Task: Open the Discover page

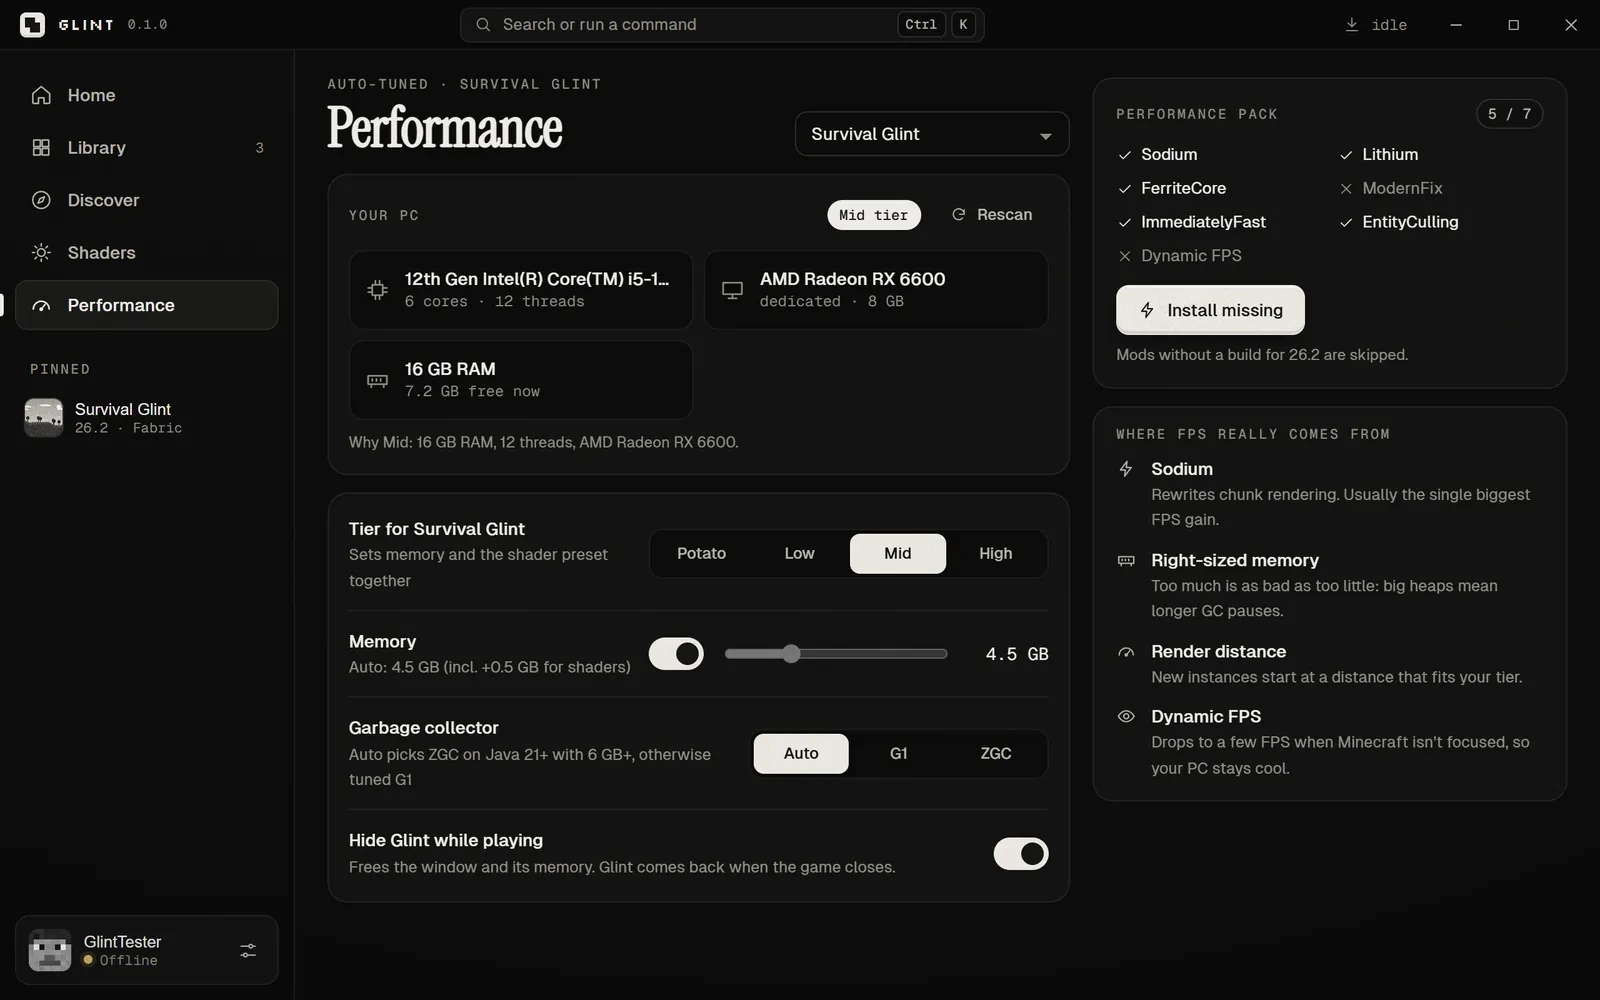Action: point(147,200)
